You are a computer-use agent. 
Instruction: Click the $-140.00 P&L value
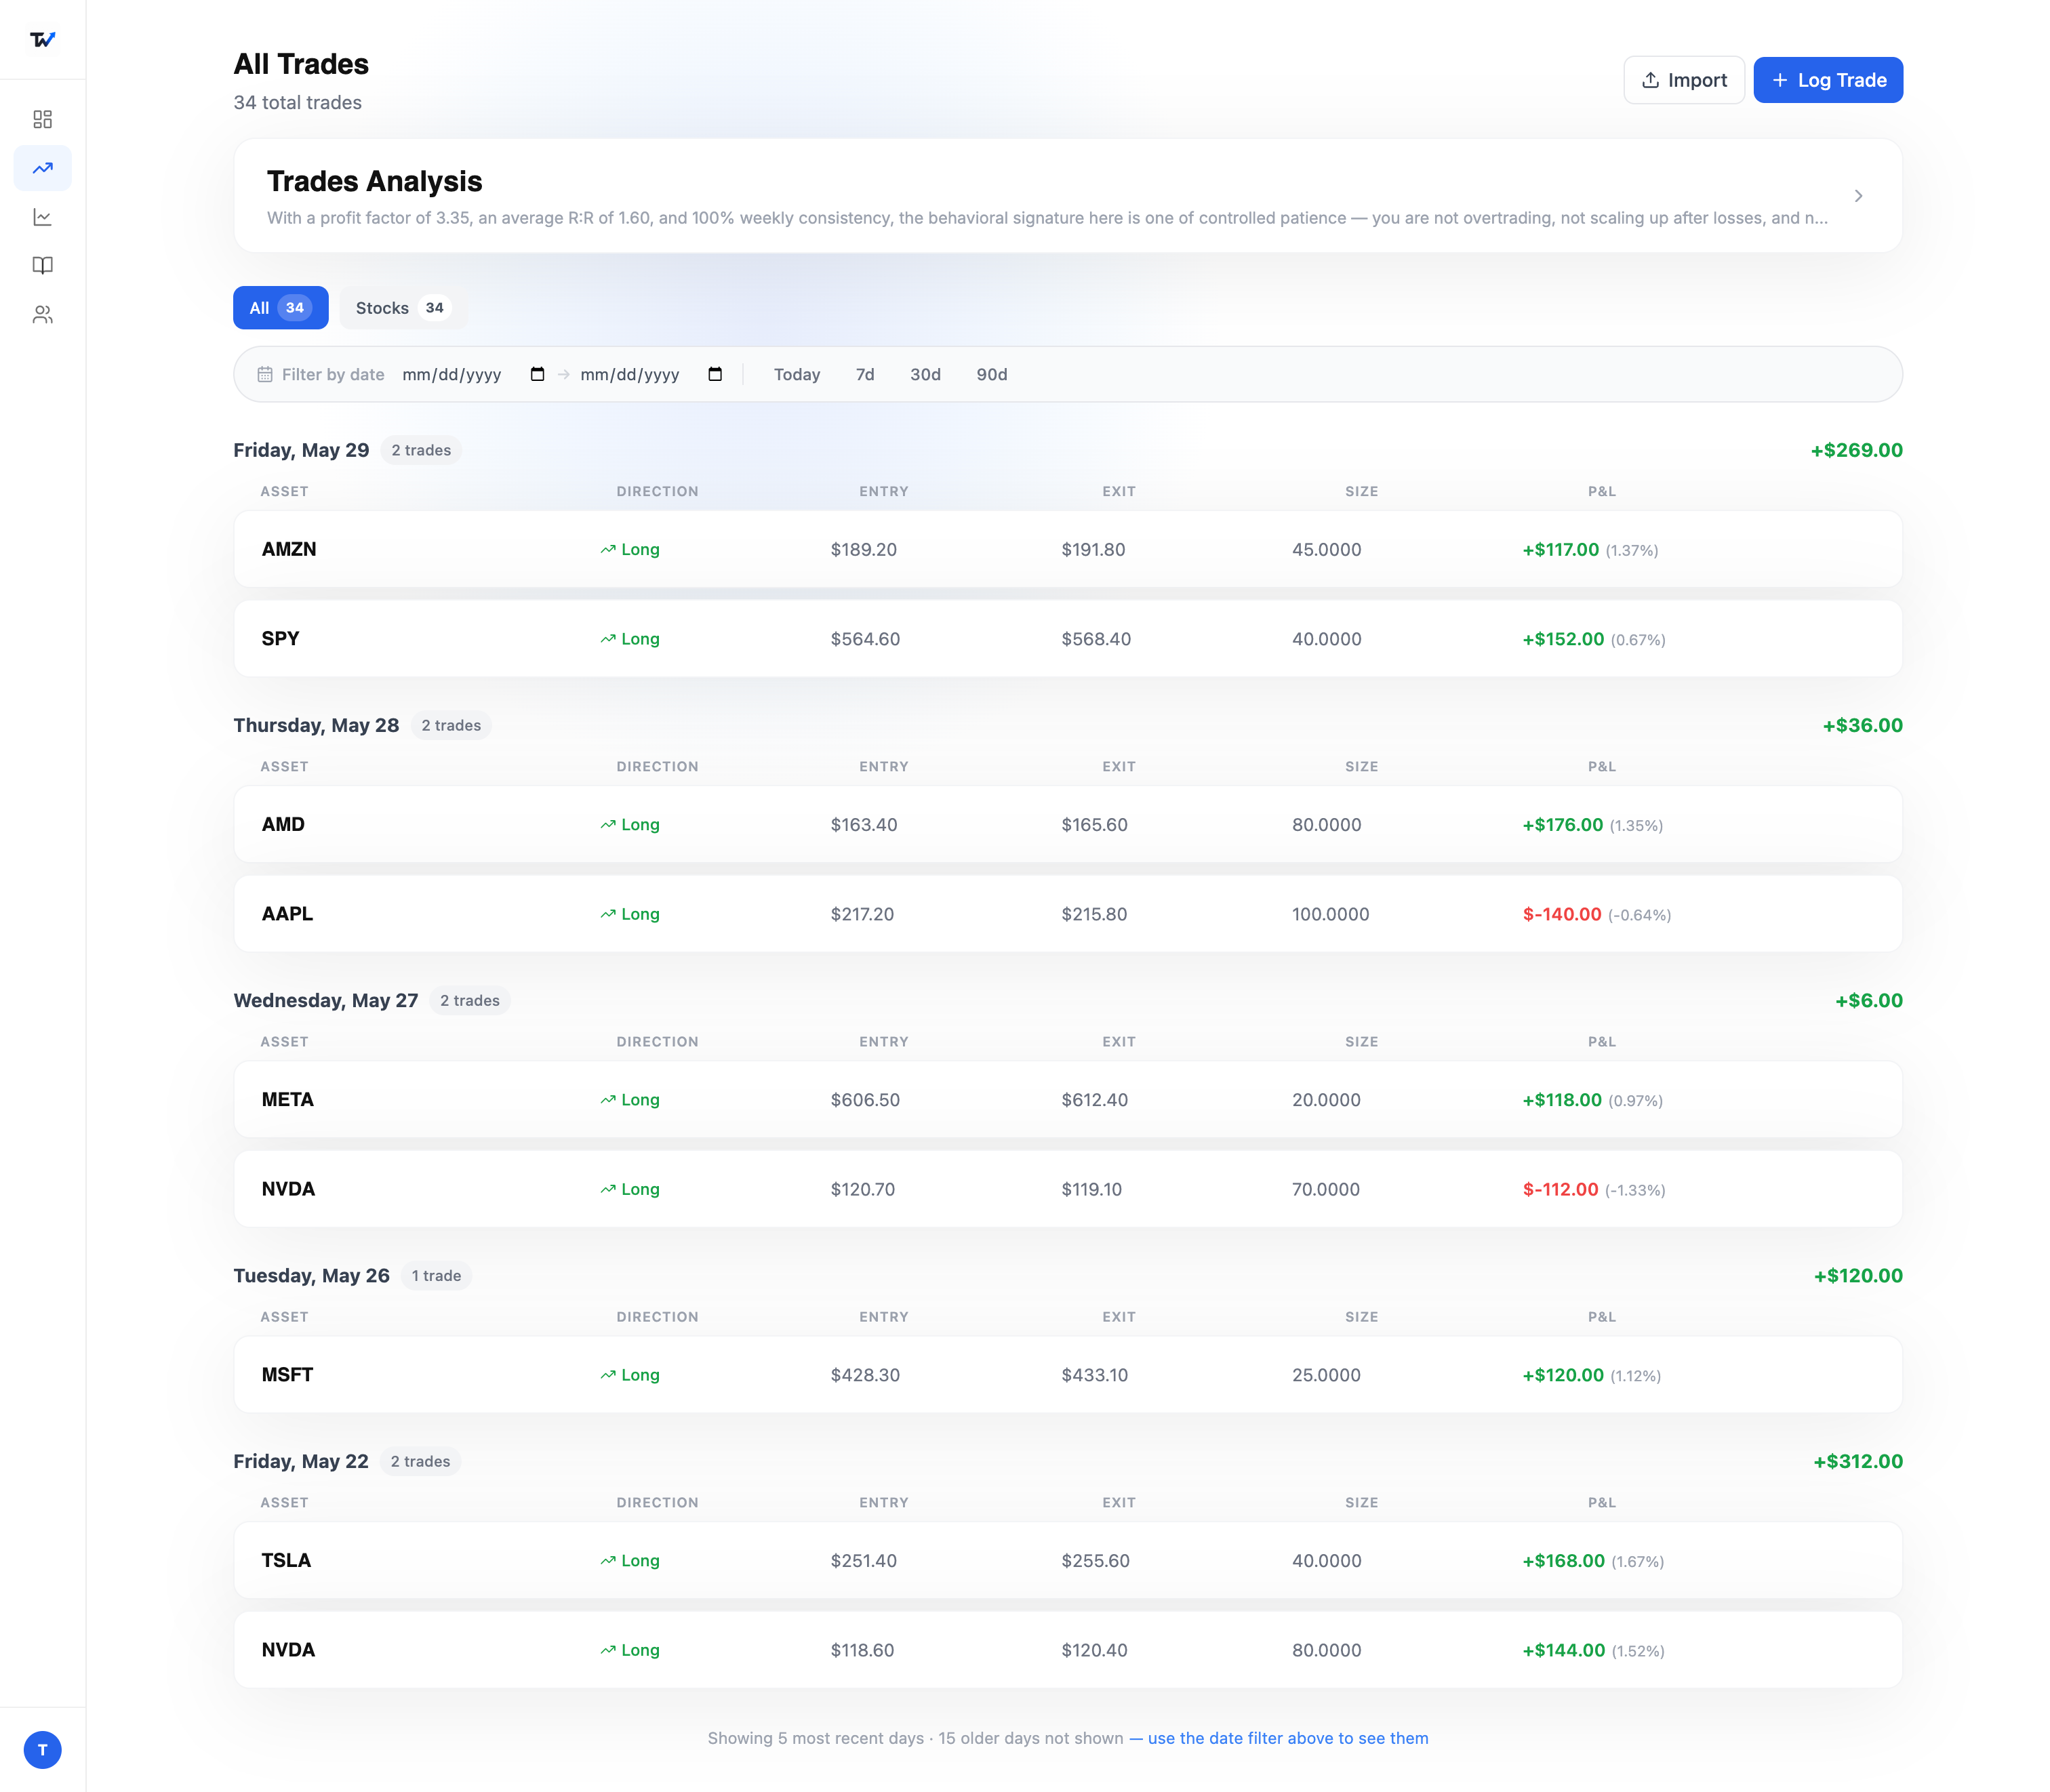[1562, 914]
